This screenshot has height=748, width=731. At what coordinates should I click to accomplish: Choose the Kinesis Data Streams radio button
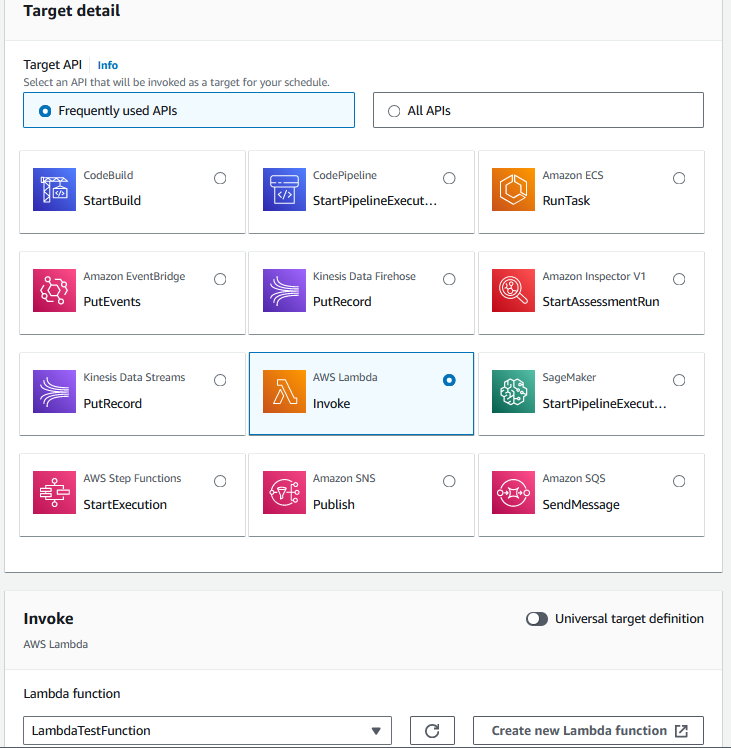pos(220,380)
